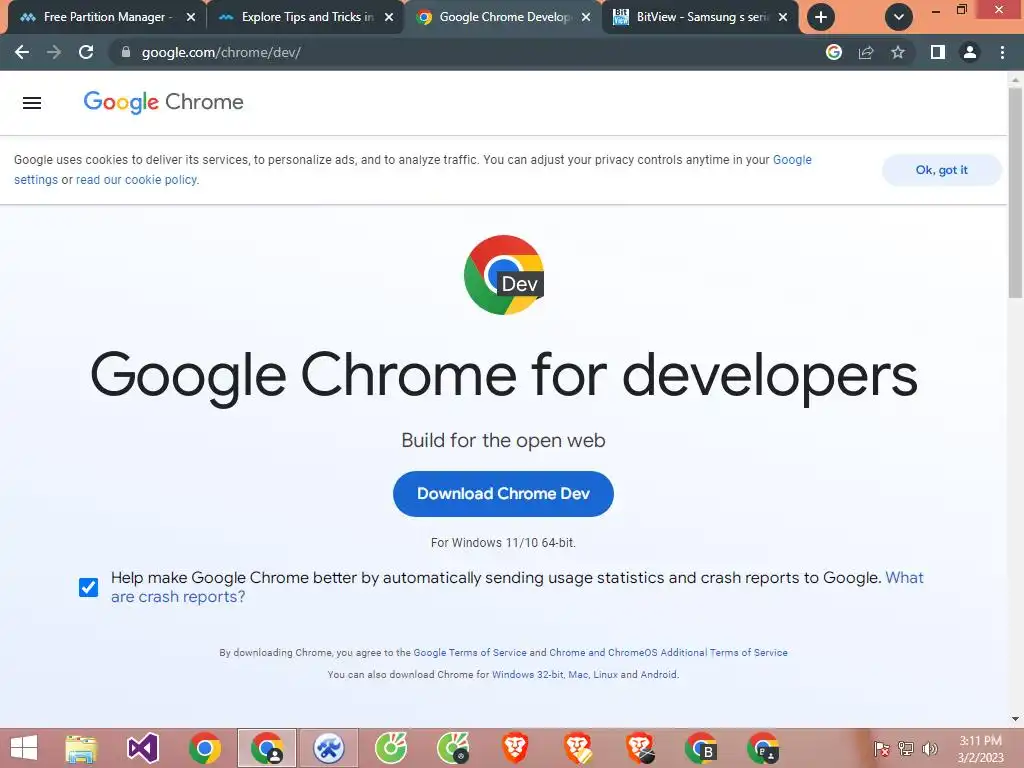The width and height of the screenshot is (1024, 768).
Task: View site information via the lock icon
Action: click(126, 52)
